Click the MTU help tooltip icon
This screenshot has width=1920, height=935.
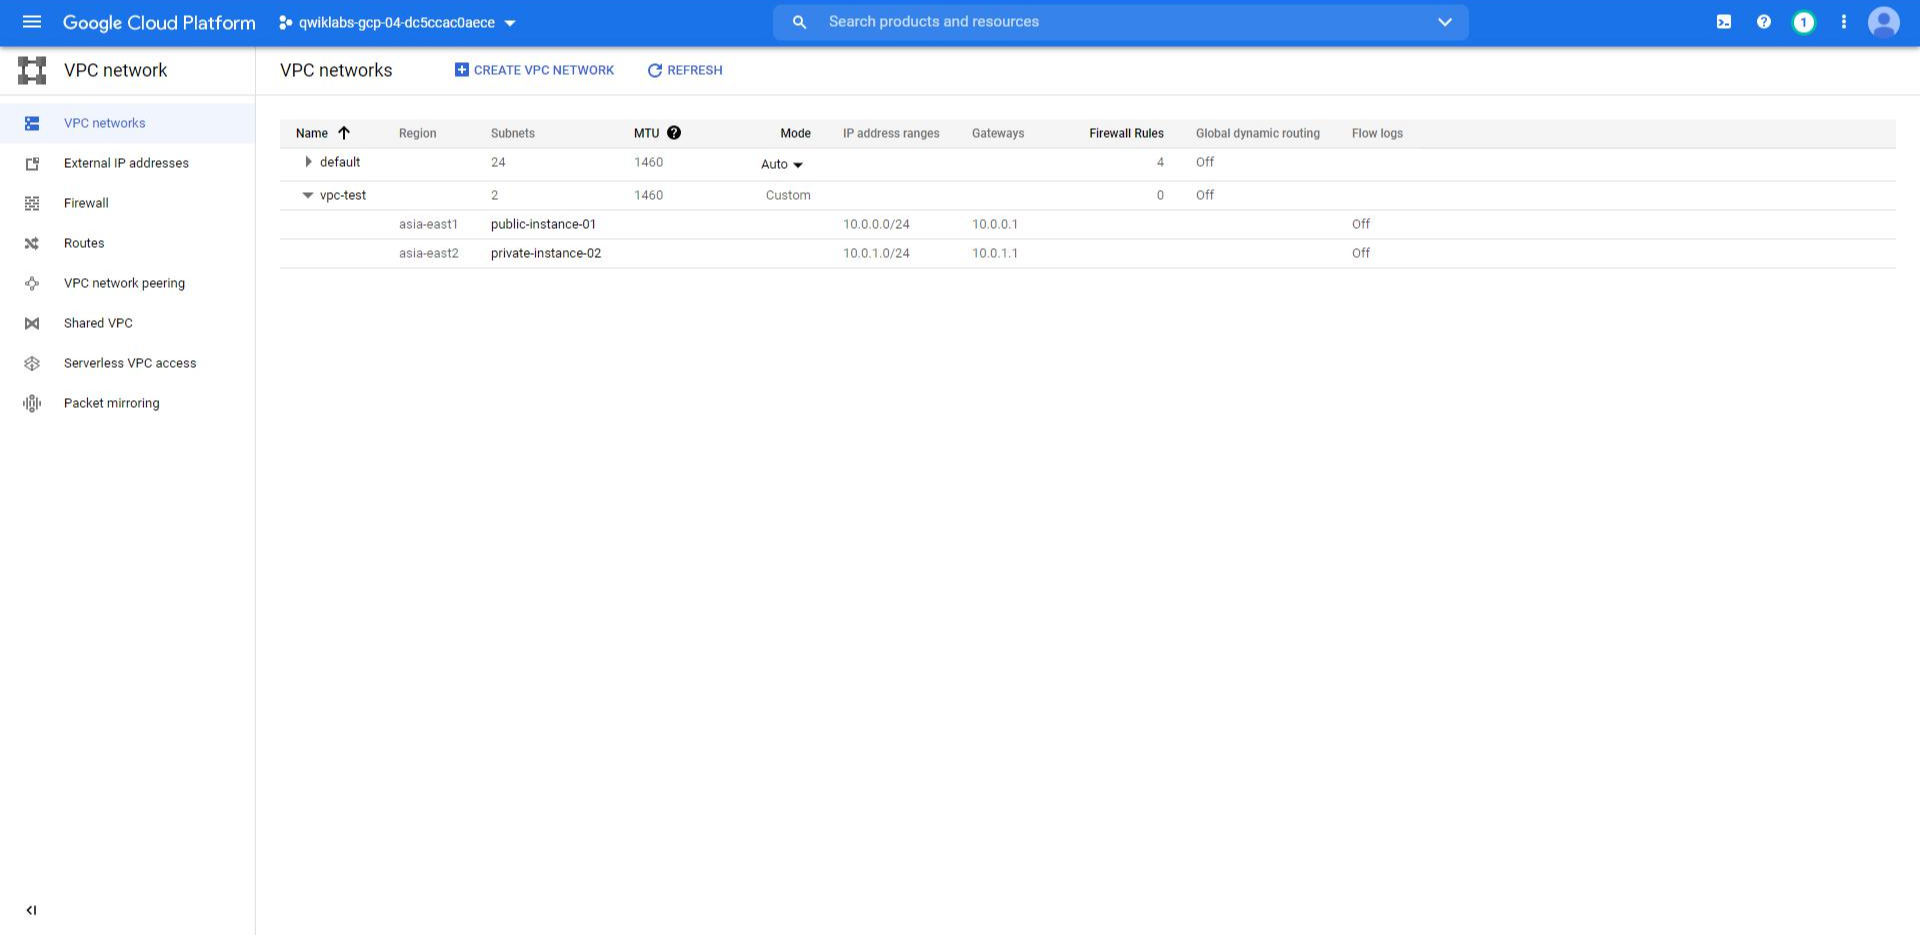(x=674, y=132)
